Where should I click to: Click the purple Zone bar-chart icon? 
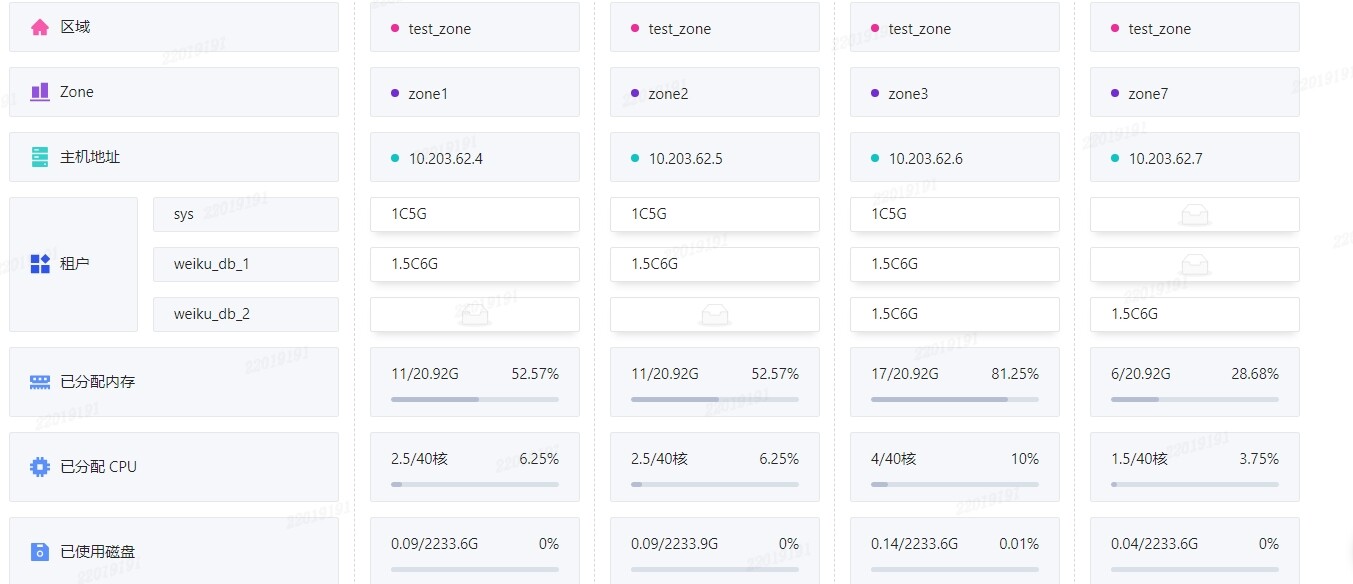pos(40,92)
